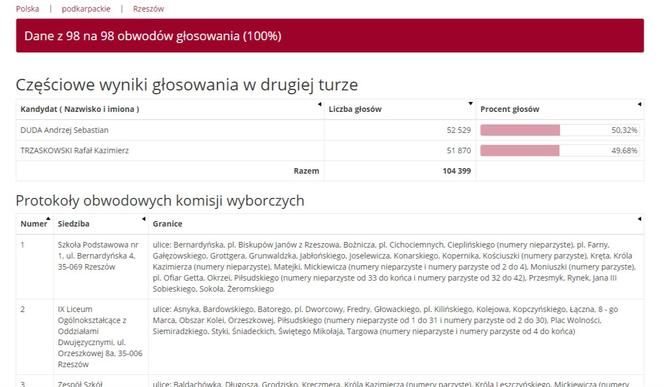664x387 pixels.
Task: Select DUDA Andrzej Sebastian row name
Action: [64, 130]
